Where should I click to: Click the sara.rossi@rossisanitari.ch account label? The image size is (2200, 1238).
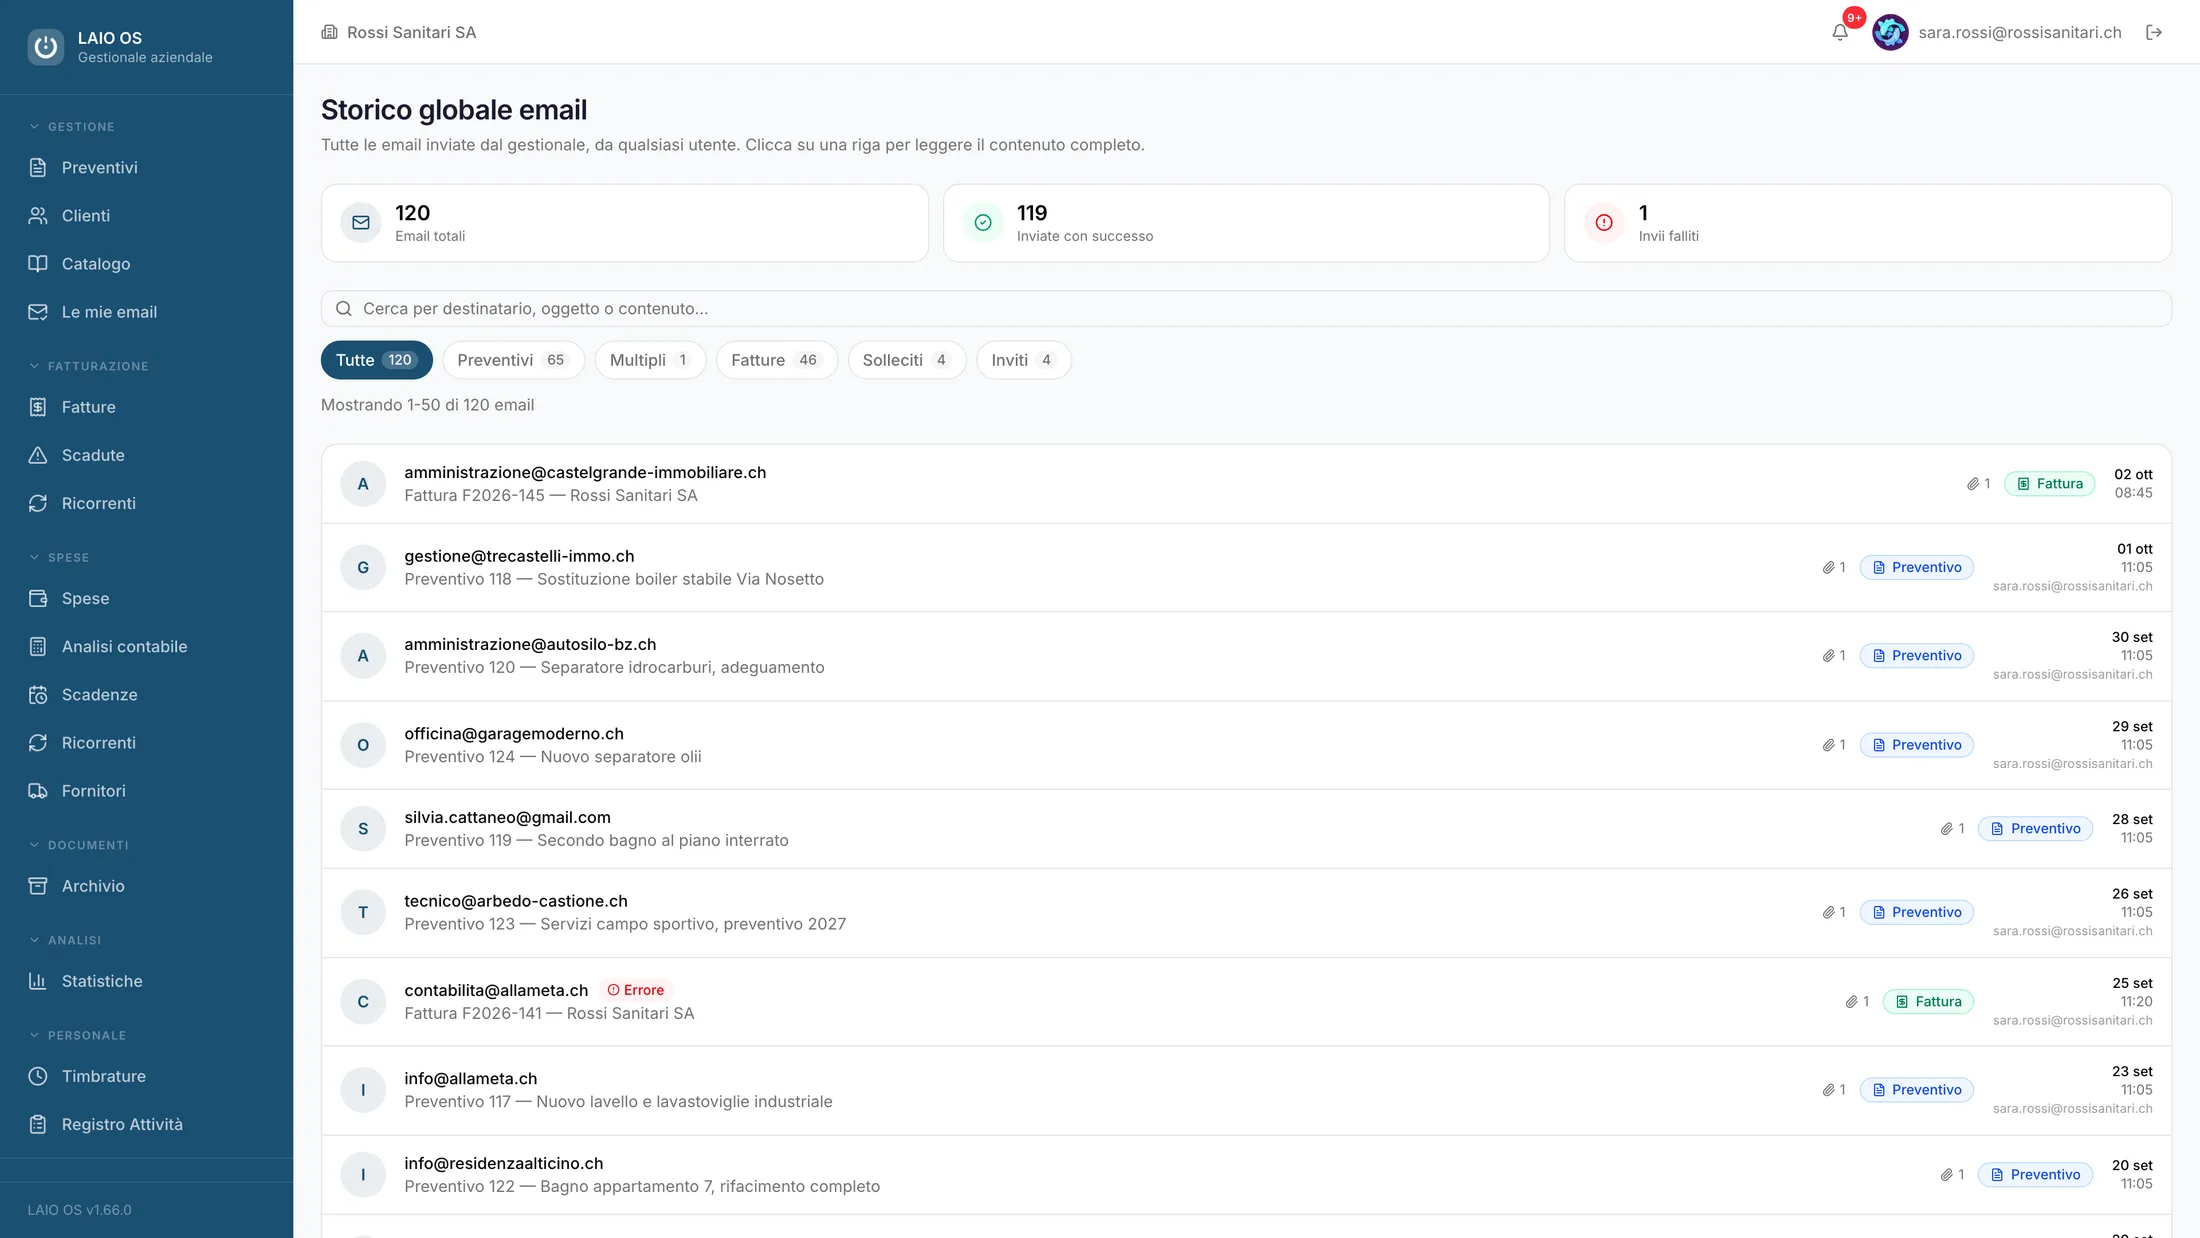(2020, 32)
